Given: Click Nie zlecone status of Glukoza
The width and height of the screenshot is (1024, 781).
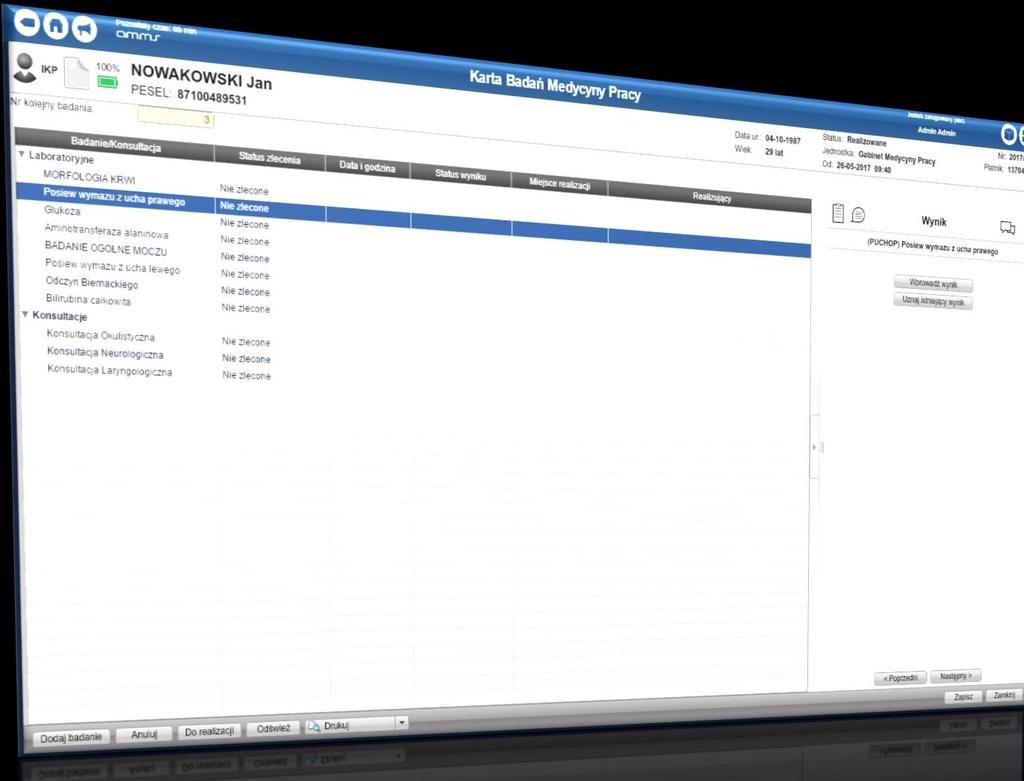Looking at the screenshot, I should tap(244, 223).
